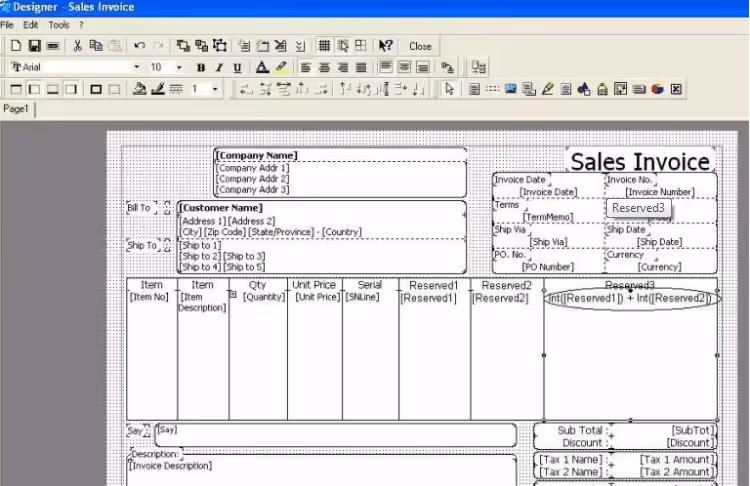Toggle the snap to grid icon

[342, 46]
